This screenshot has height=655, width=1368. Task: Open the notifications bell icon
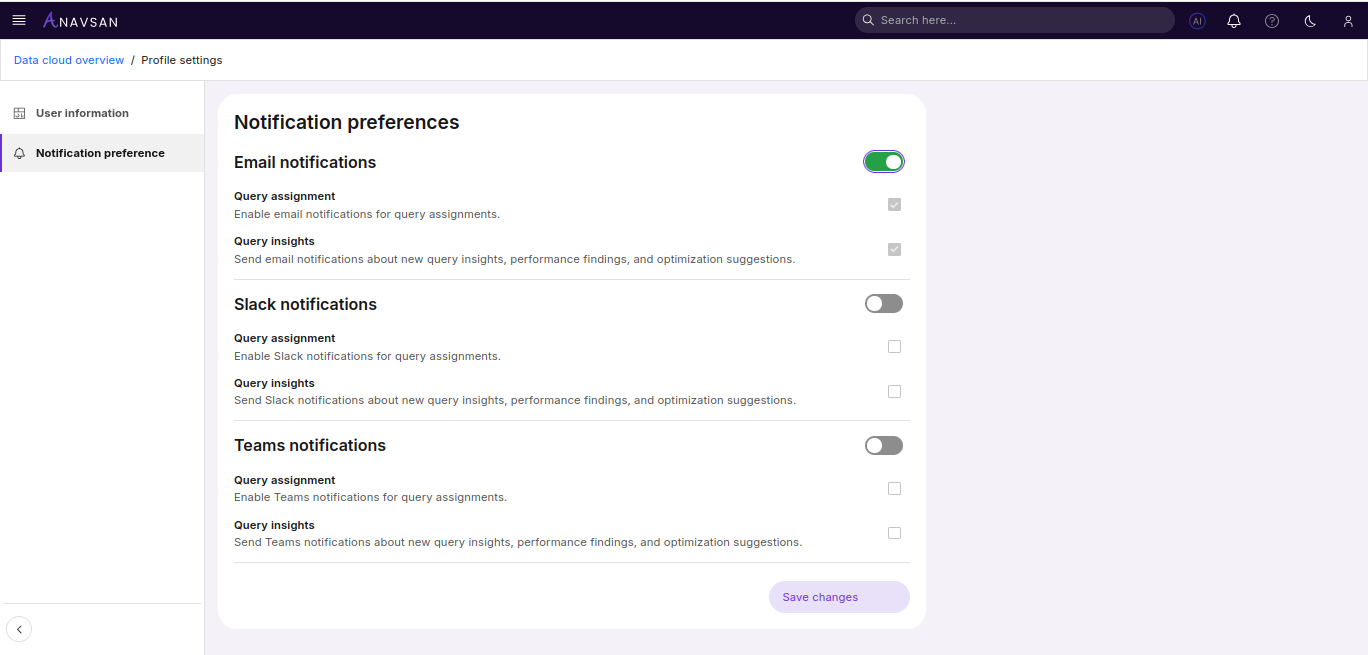1234,20
